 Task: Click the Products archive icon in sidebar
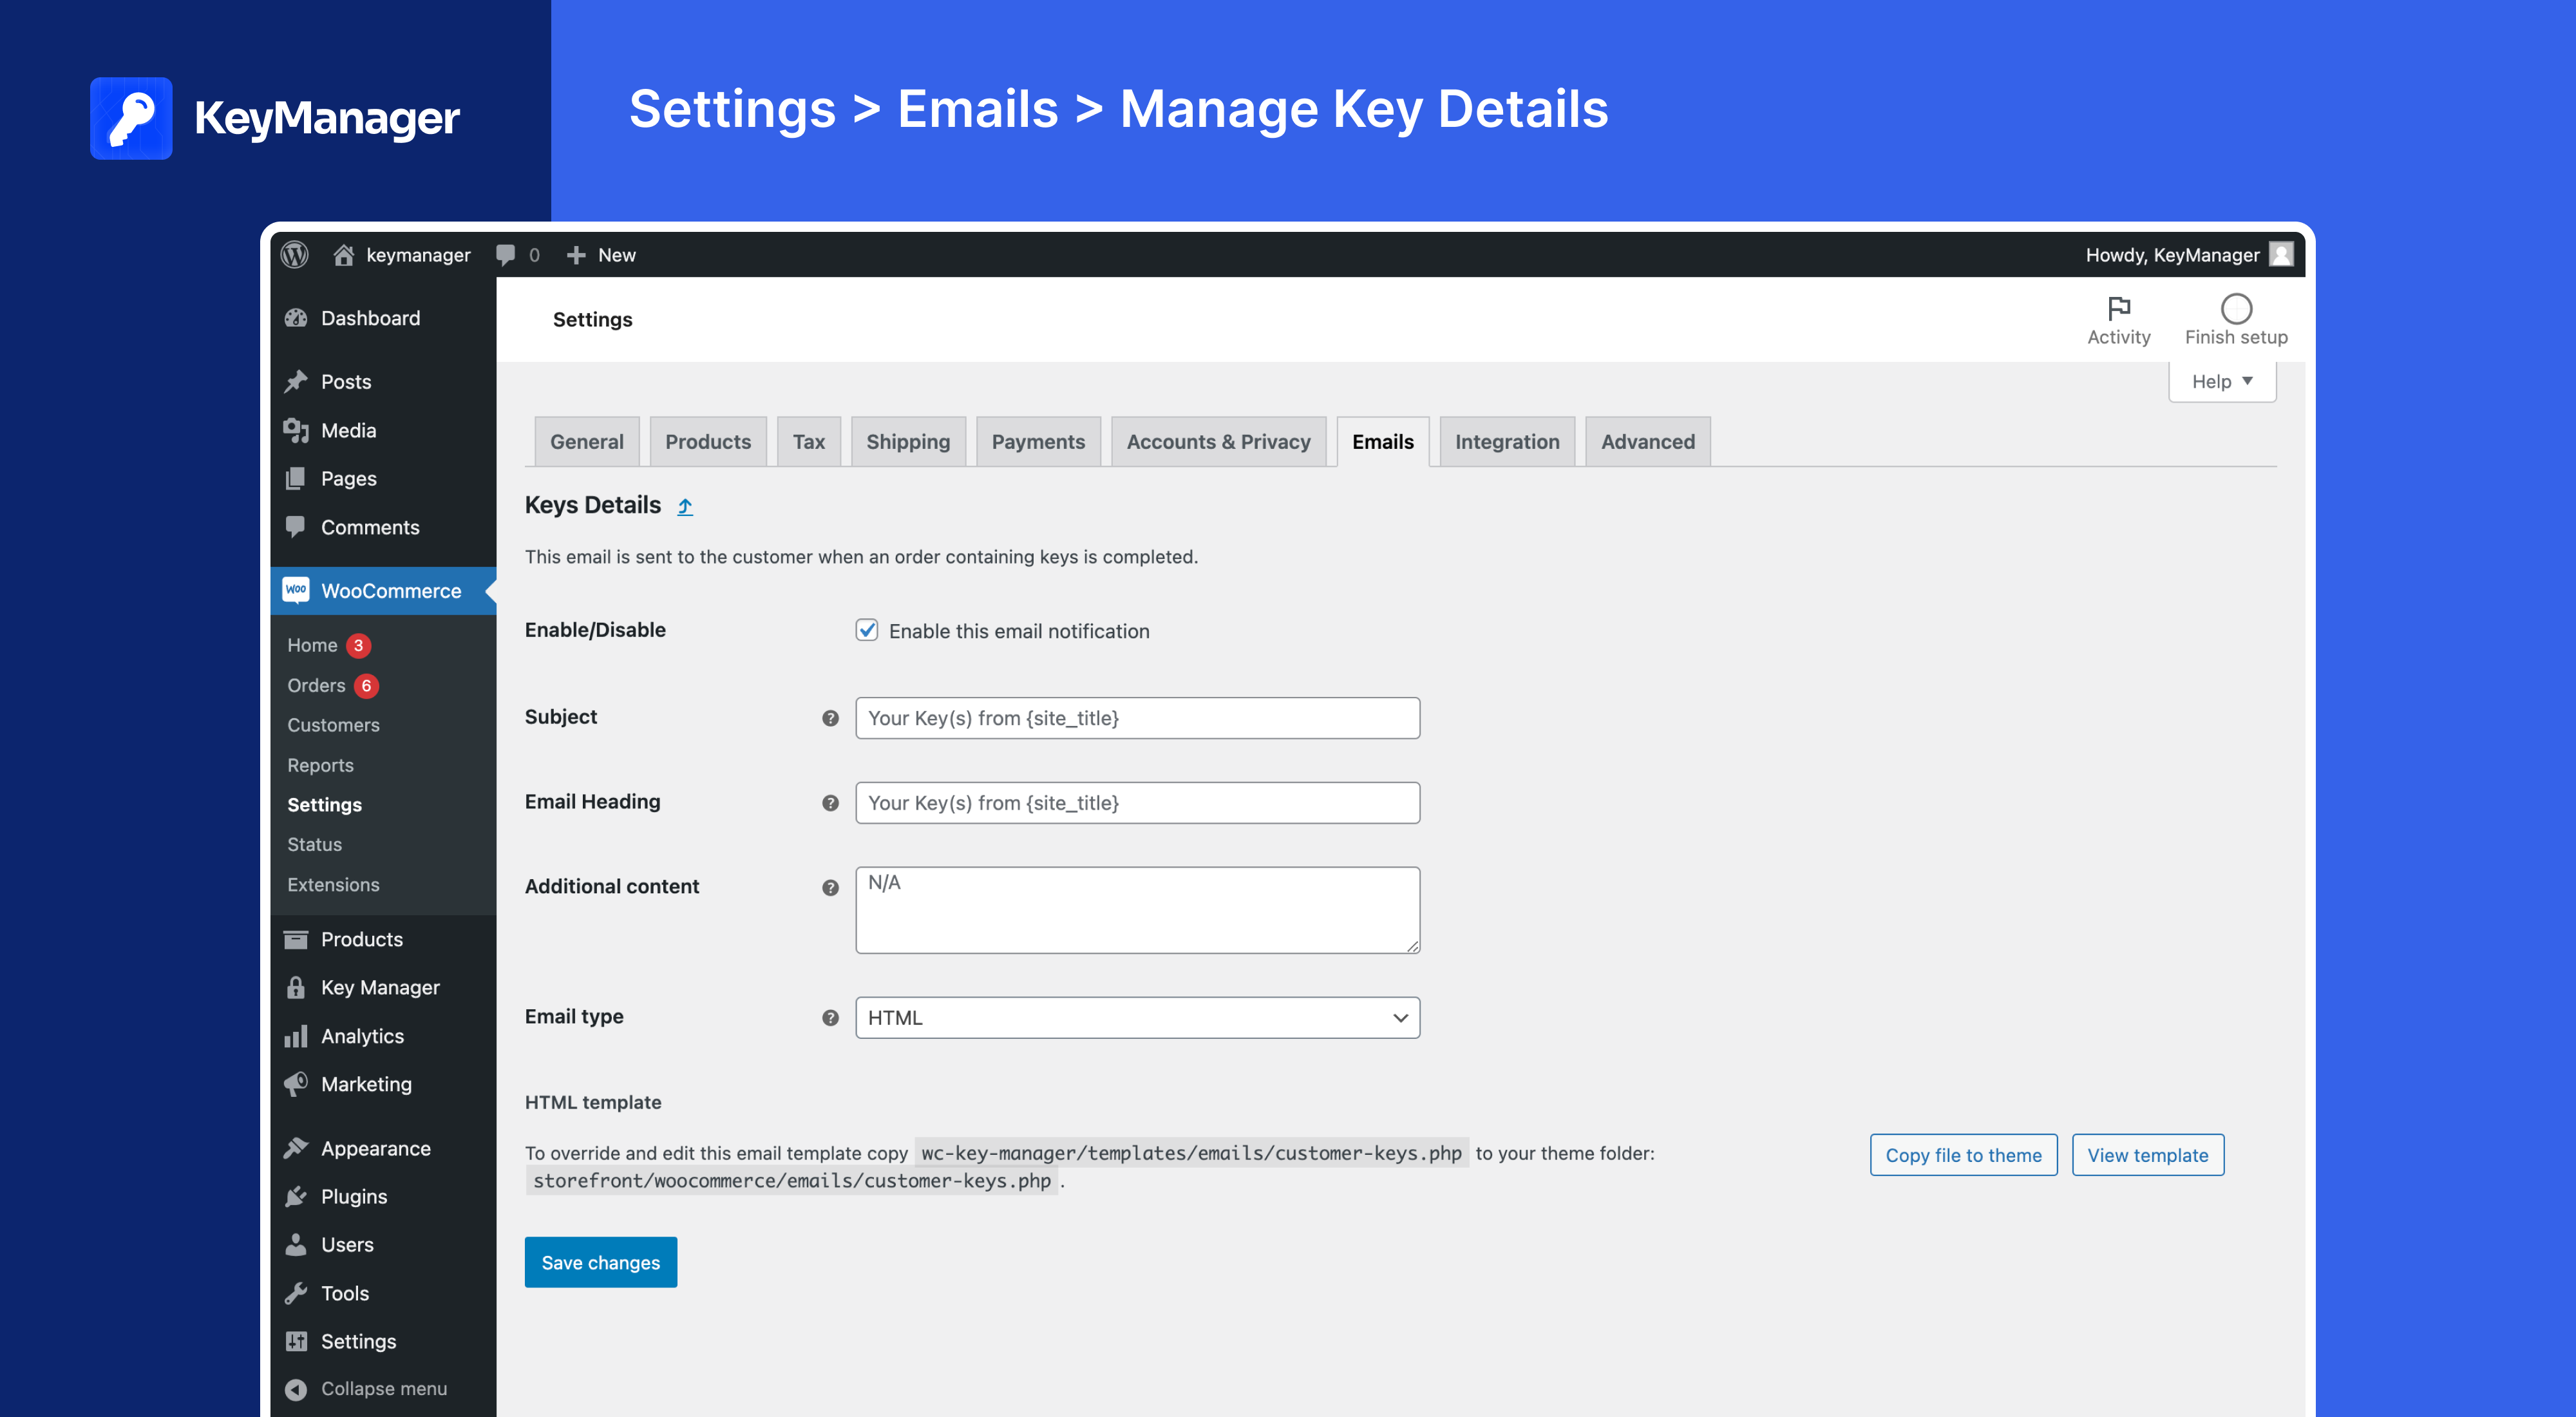pyautogui.click(x=296, y=939)
